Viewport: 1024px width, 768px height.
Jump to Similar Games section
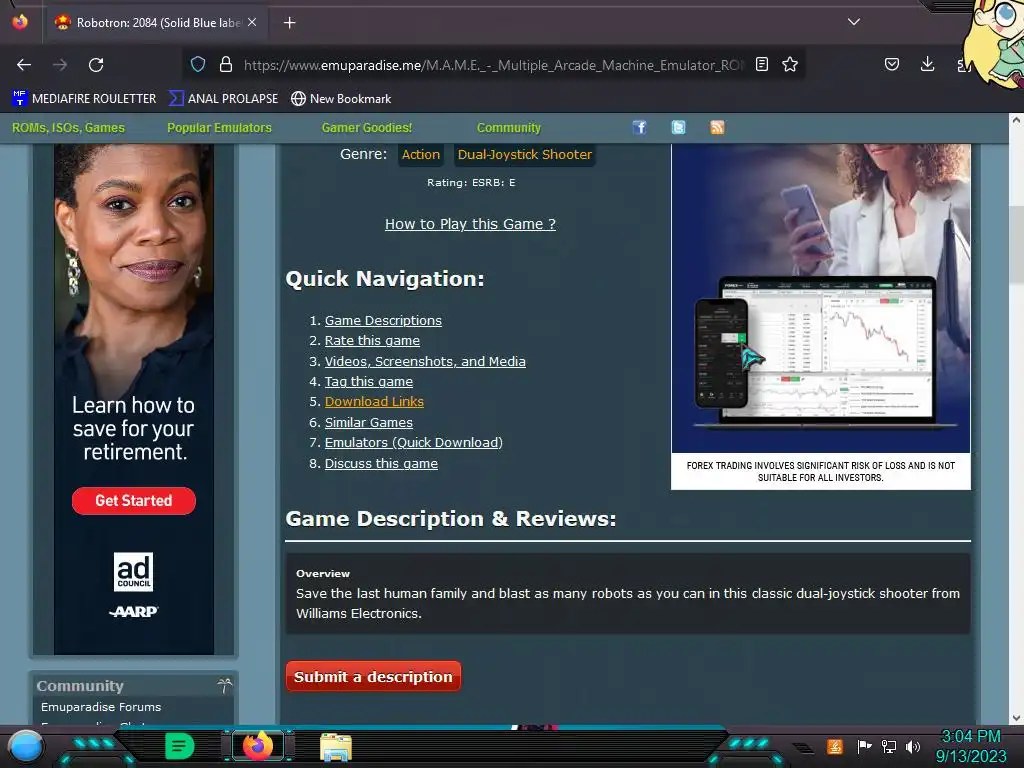[x=369, y=423]
